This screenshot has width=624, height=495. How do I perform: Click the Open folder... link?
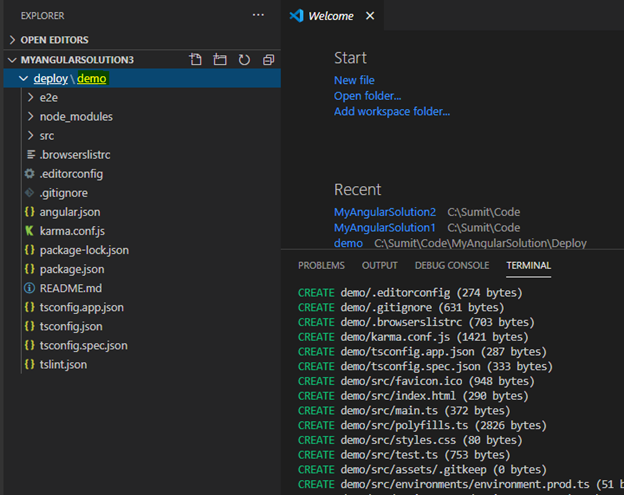(x=367, y=96)
